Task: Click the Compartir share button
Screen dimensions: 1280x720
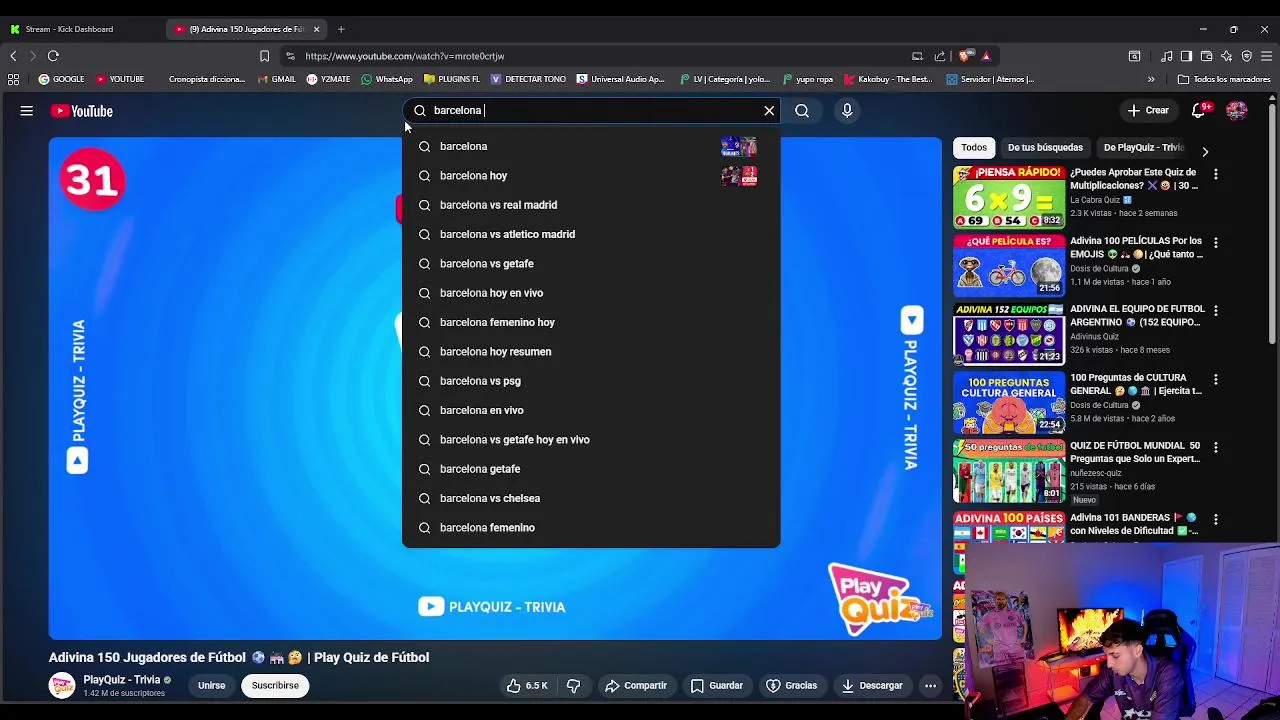Action: 635,686
